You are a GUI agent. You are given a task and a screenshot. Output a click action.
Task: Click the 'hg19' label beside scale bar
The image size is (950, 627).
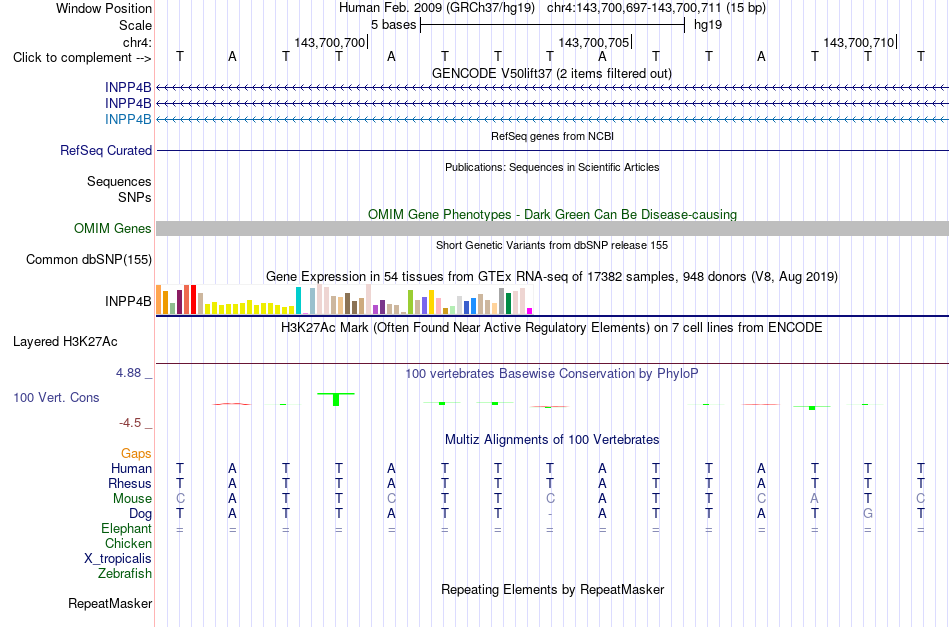point(708,25)
